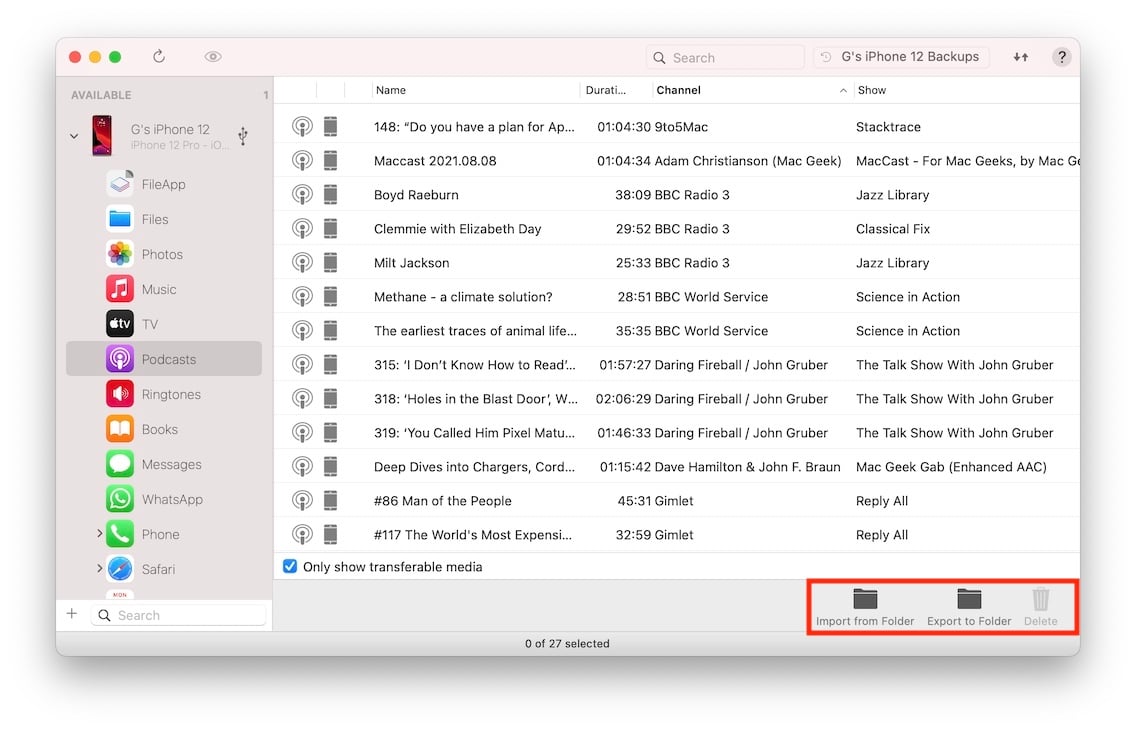Toggle Channel sort direction arrow
The image size is (1136, 730).
tap(843, 91)
